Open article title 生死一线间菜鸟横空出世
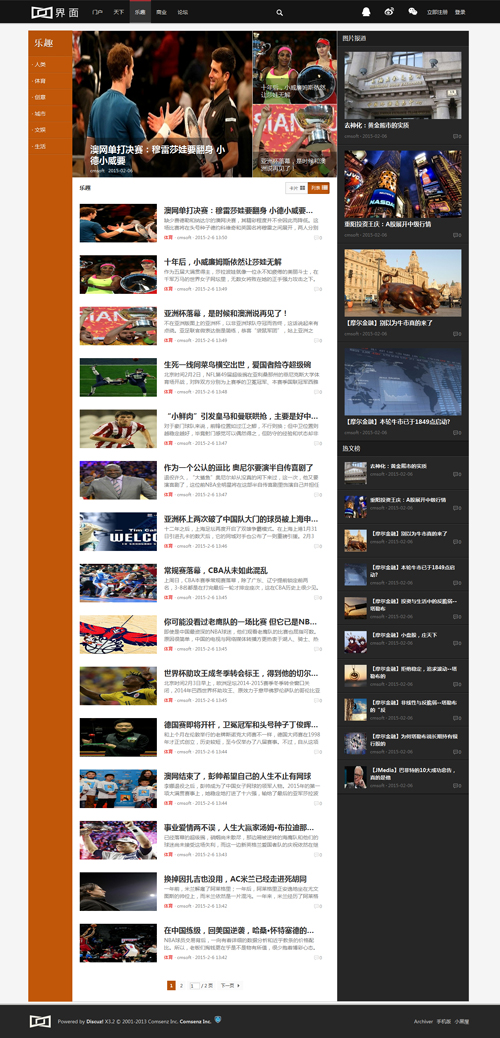 click(x=237, y=365)
